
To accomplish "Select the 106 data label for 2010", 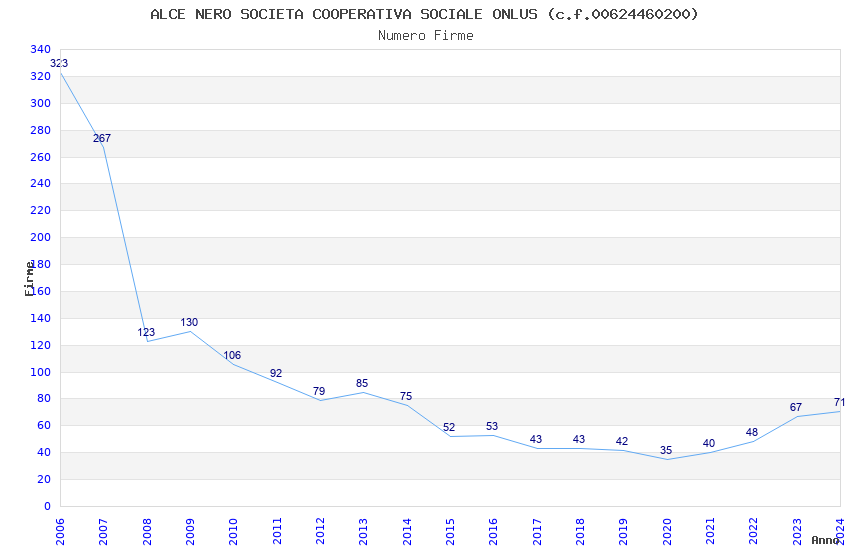I will (x=232, y=355).
